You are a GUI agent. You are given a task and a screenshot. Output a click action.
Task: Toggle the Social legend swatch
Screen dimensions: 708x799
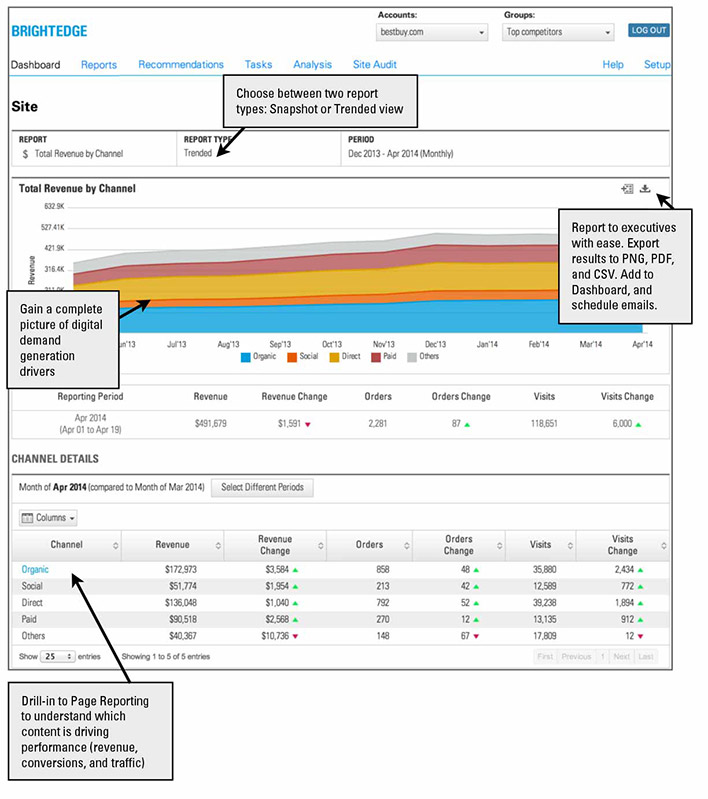(292, 357)
